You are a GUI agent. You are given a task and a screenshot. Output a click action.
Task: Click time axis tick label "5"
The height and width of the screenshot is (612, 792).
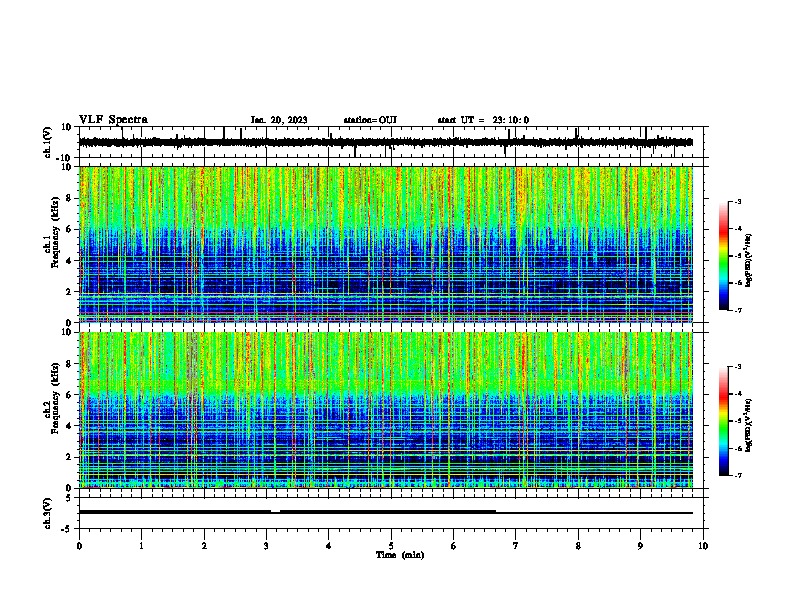(391, 546)
